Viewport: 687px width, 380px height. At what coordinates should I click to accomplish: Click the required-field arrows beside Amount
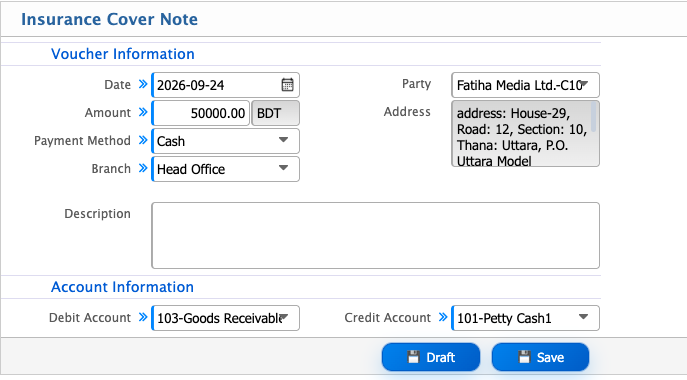pos(143,112)
